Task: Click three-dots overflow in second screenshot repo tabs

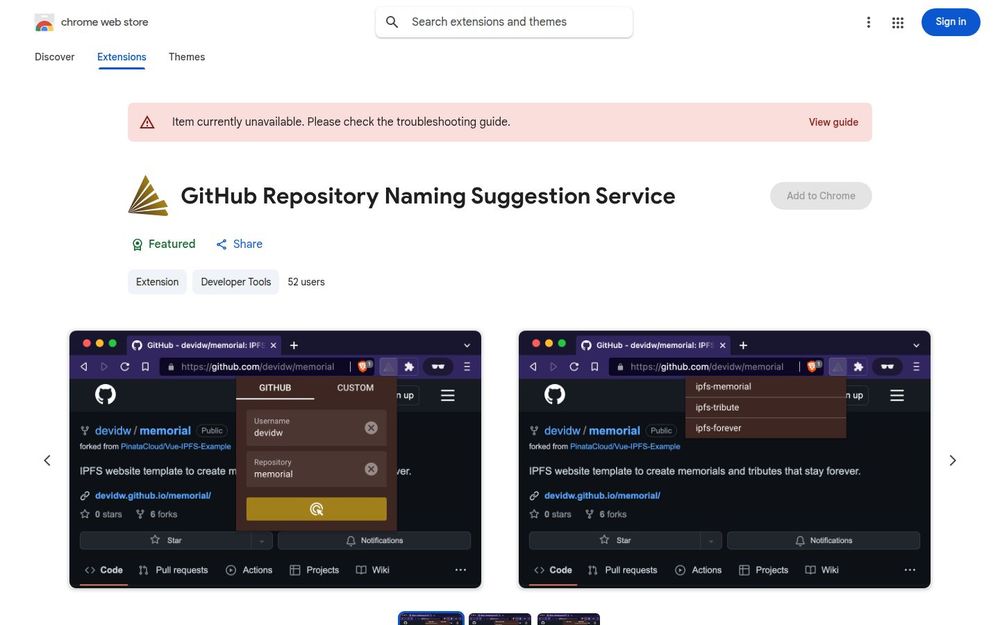Action: click(909, 570)
